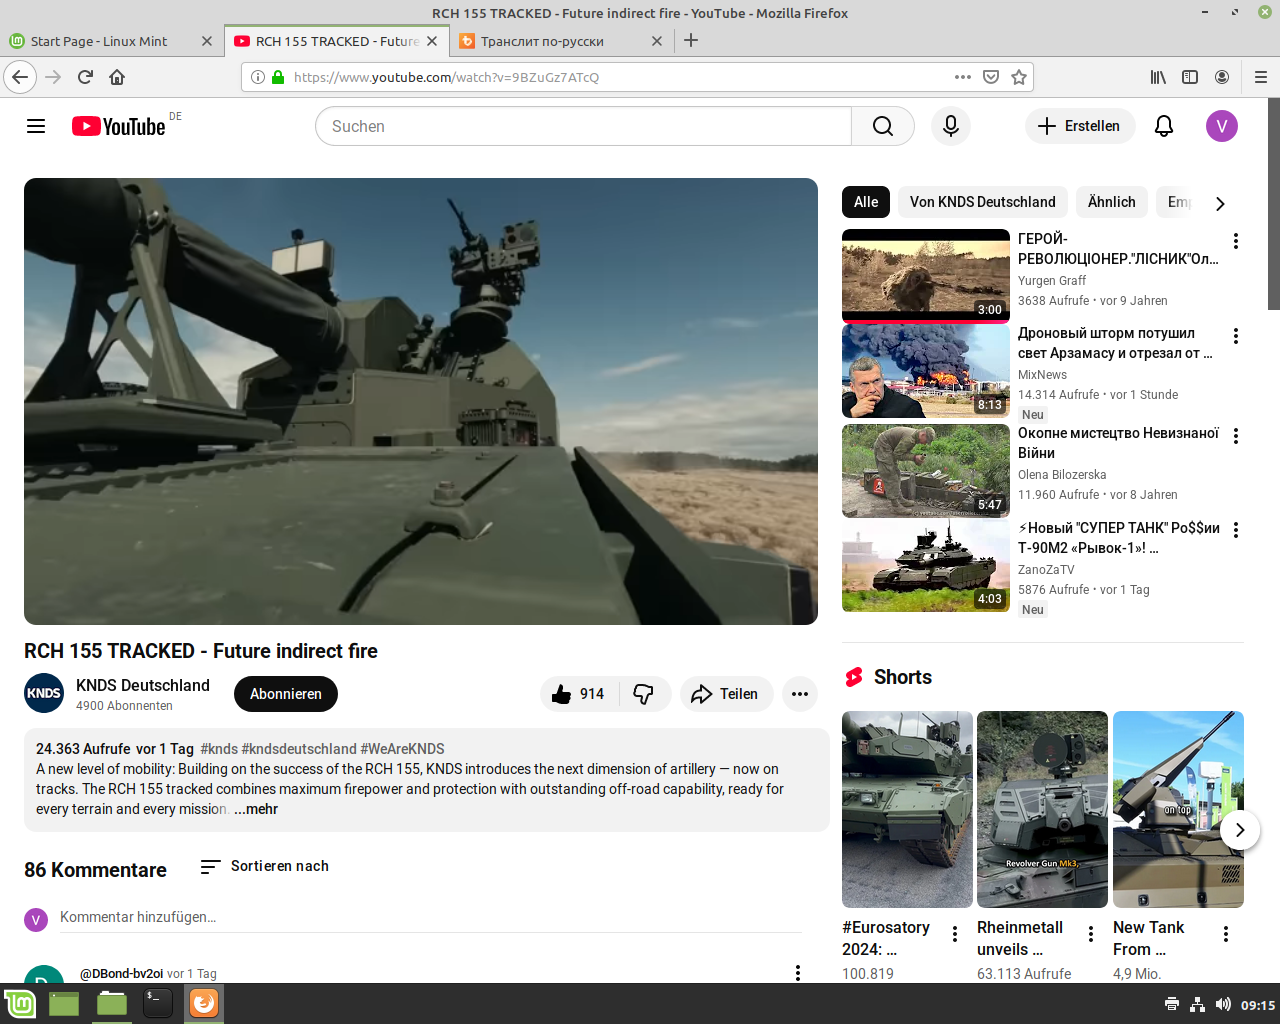Open options for Окопне мистецтво video
Viewport: 1280px width, 1024px height.
(1236, 436)
